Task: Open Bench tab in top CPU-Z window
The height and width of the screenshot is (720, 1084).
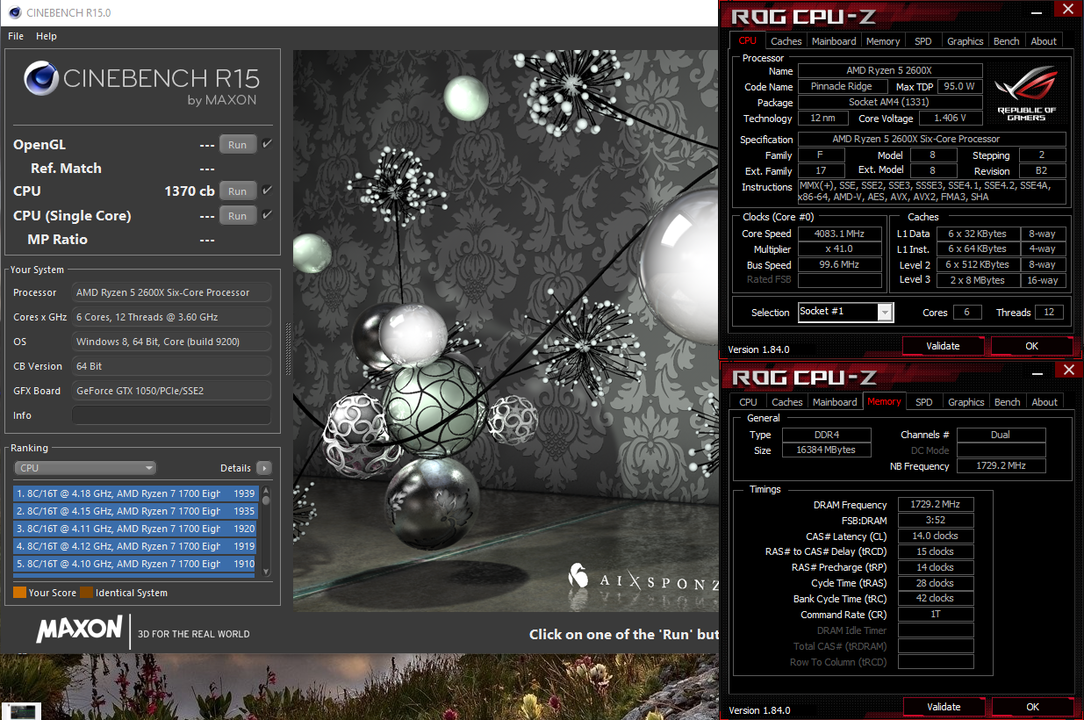Action: pos(1006,41)
